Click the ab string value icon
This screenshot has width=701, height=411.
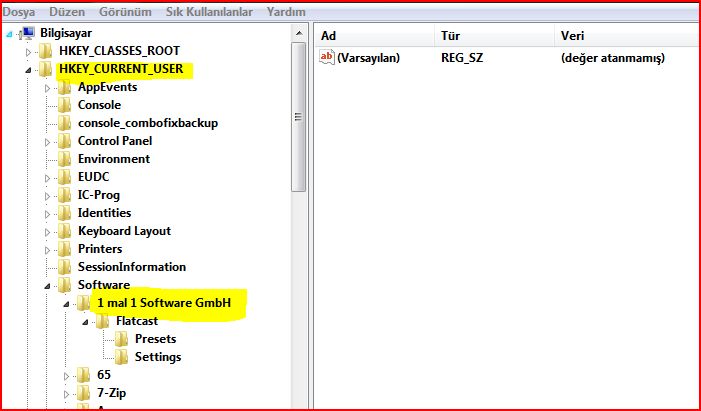(326, 58)
